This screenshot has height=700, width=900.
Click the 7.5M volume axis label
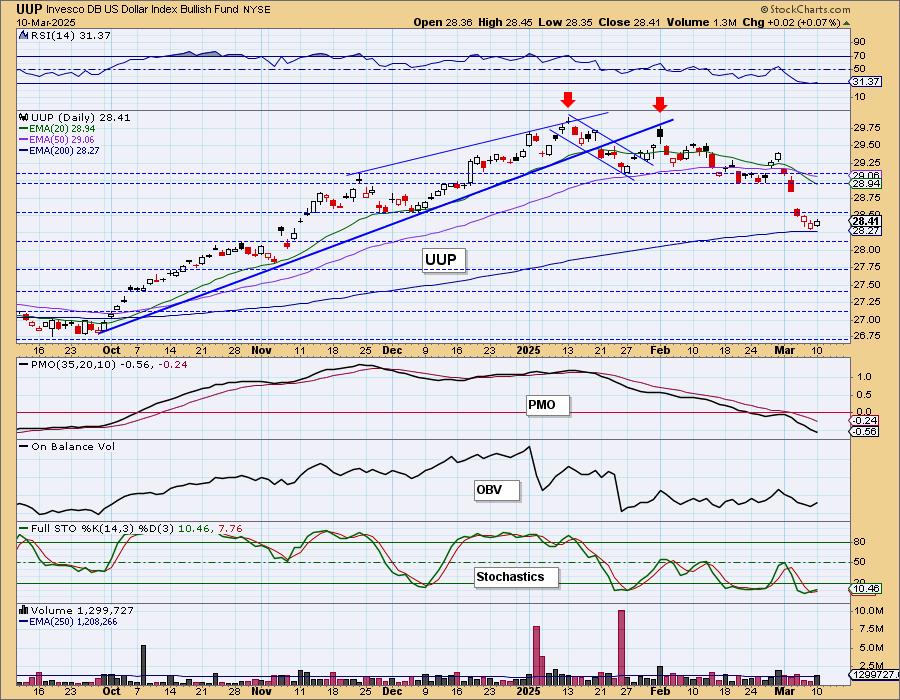pos(870,629)
